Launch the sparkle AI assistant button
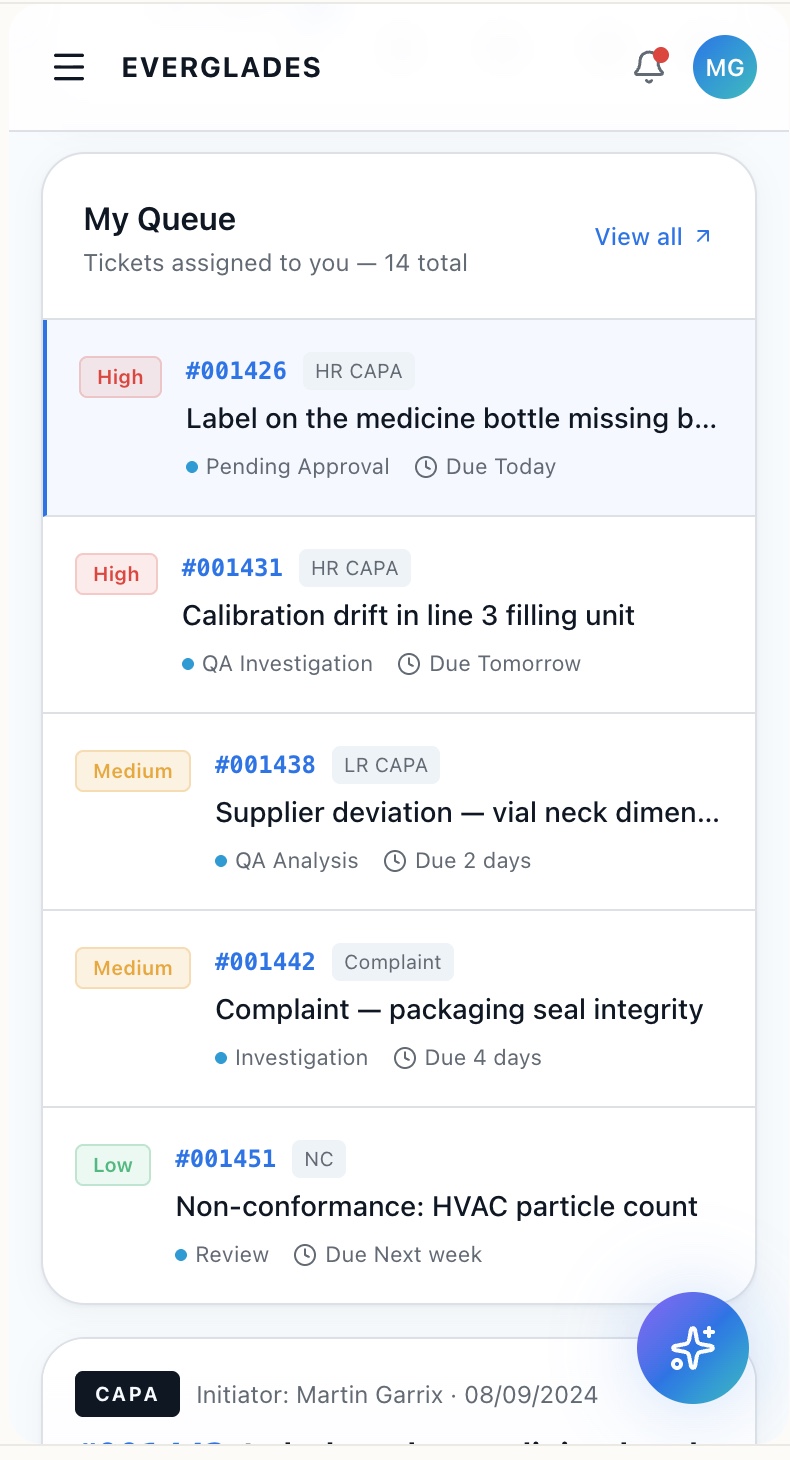The width and height of the screenshot is (790, 1460). coord(693,1348)
